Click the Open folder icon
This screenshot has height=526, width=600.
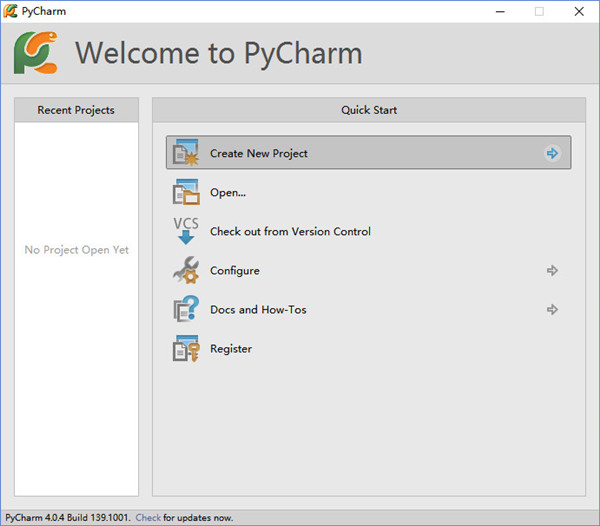pyautogui.click(x=186, y=192)
